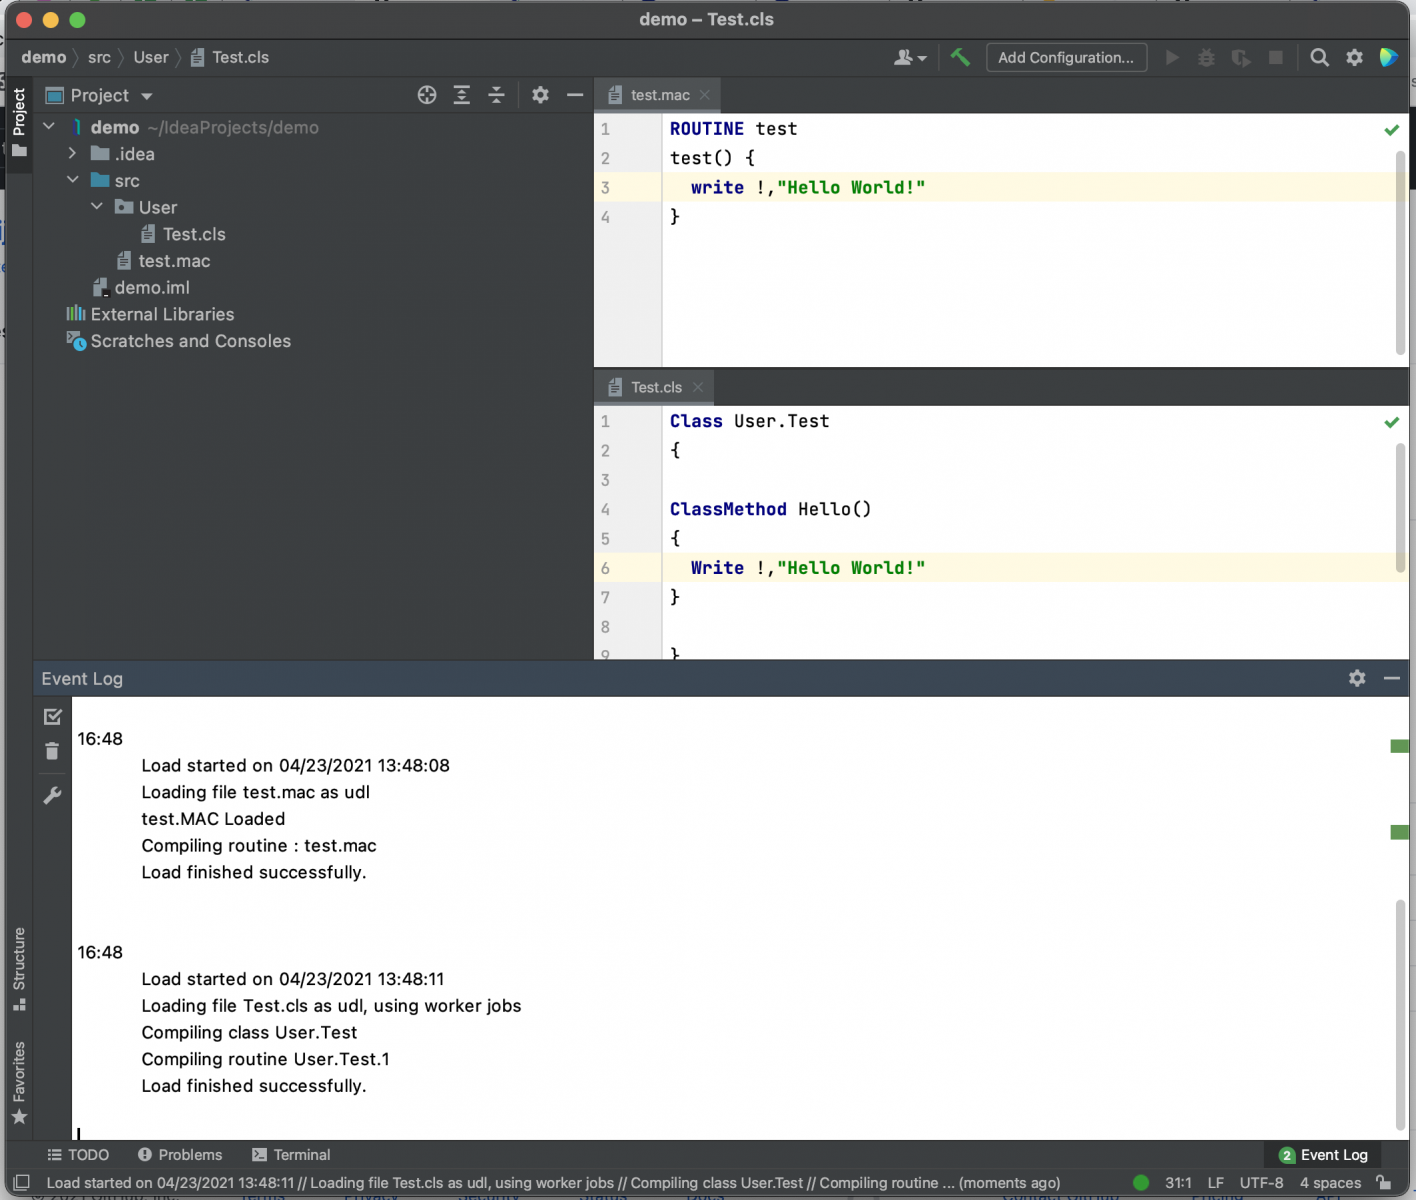Screen dimensions: 1416x1200
Task: Click Add Configuration button
Action: [x=1065, y=57]
